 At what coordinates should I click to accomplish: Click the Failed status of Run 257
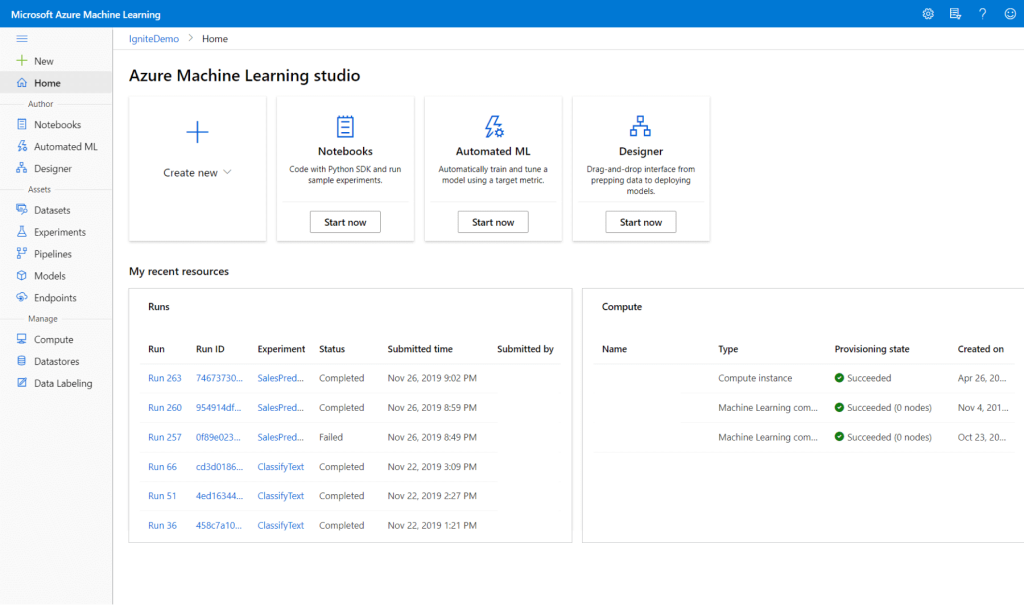330,437
